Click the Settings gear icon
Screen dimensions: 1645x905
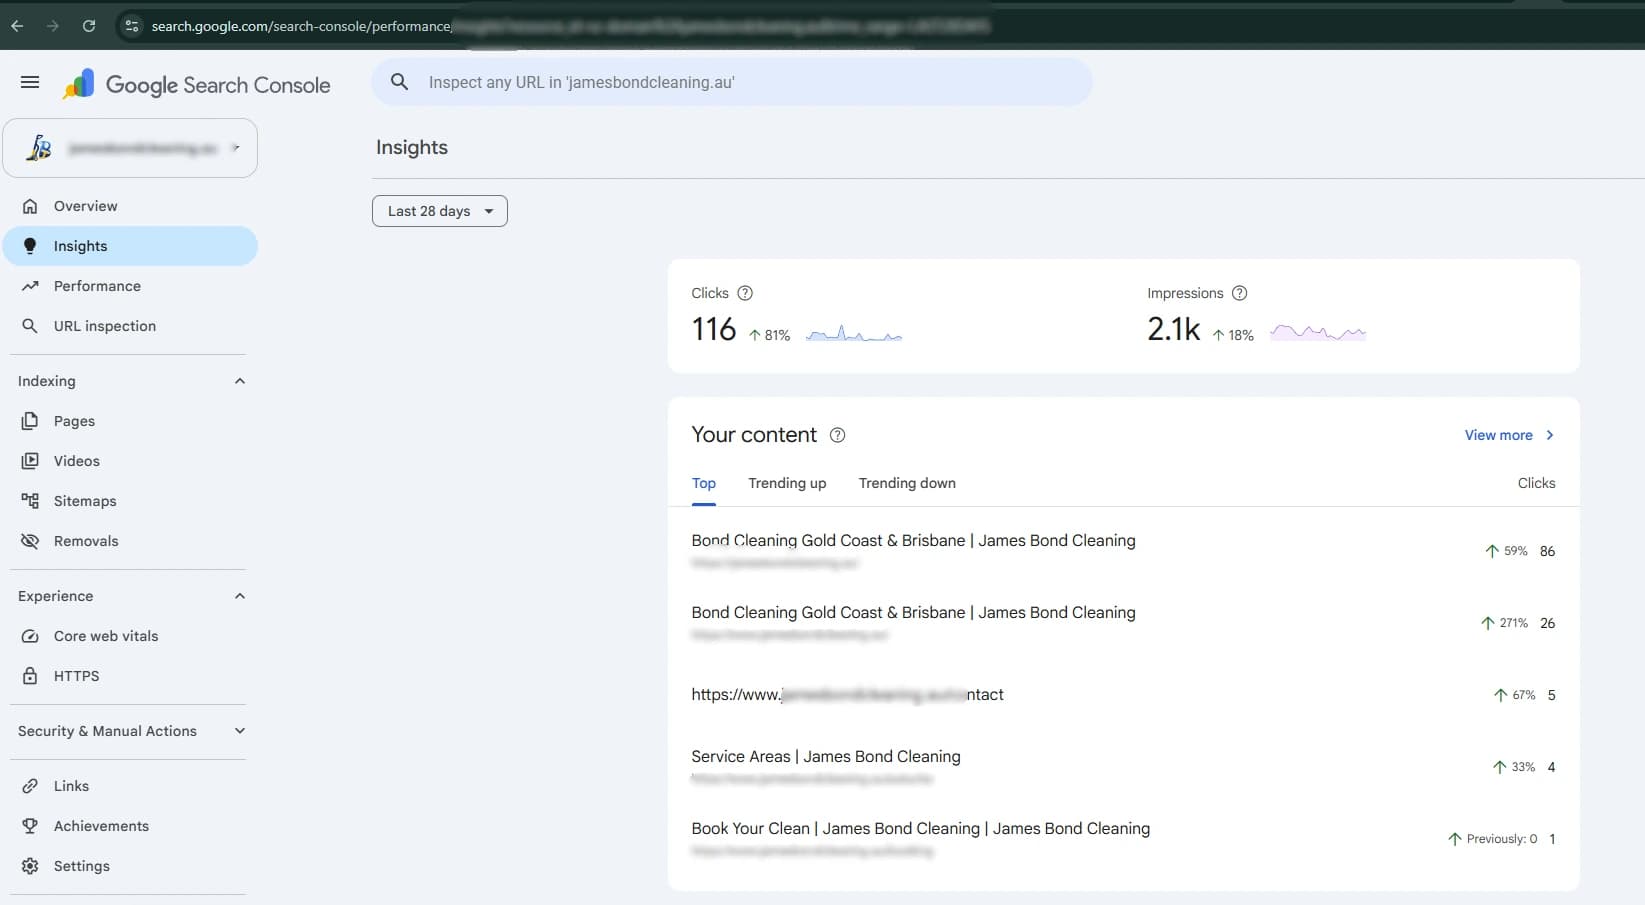coord(30,866)
